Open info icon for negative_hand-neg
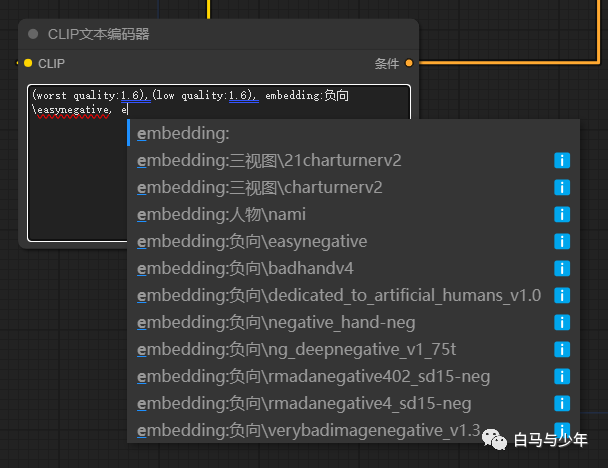The height and width of the screenshot is (468, 608). [x=562, y=322]
